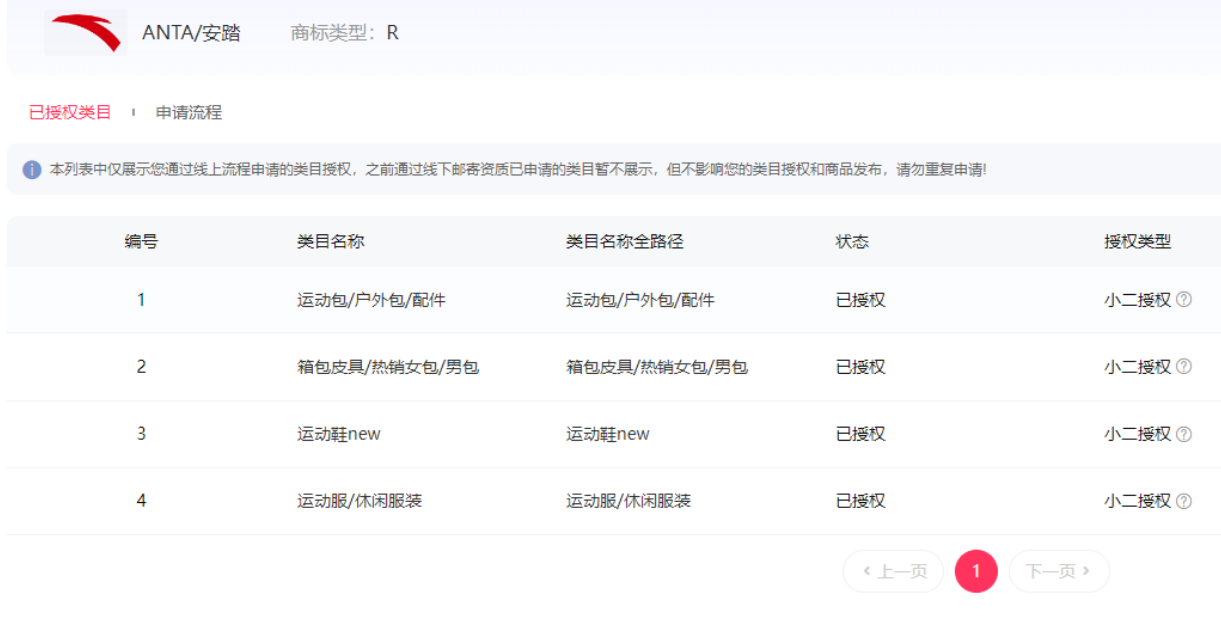The height and width of the screenshot is (642, 1221).
Task: Click help icon beside row 3 小二授权
Action: pos(1184,434)
